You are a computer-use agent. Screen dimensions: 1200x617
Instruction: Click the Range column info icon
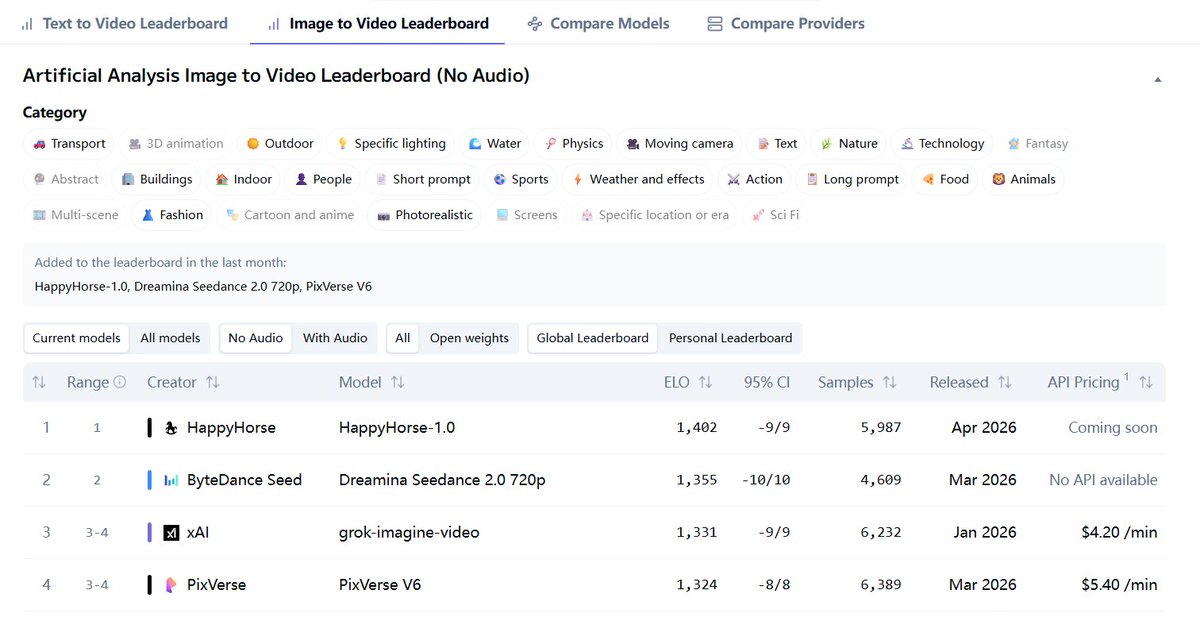[120, 382]
